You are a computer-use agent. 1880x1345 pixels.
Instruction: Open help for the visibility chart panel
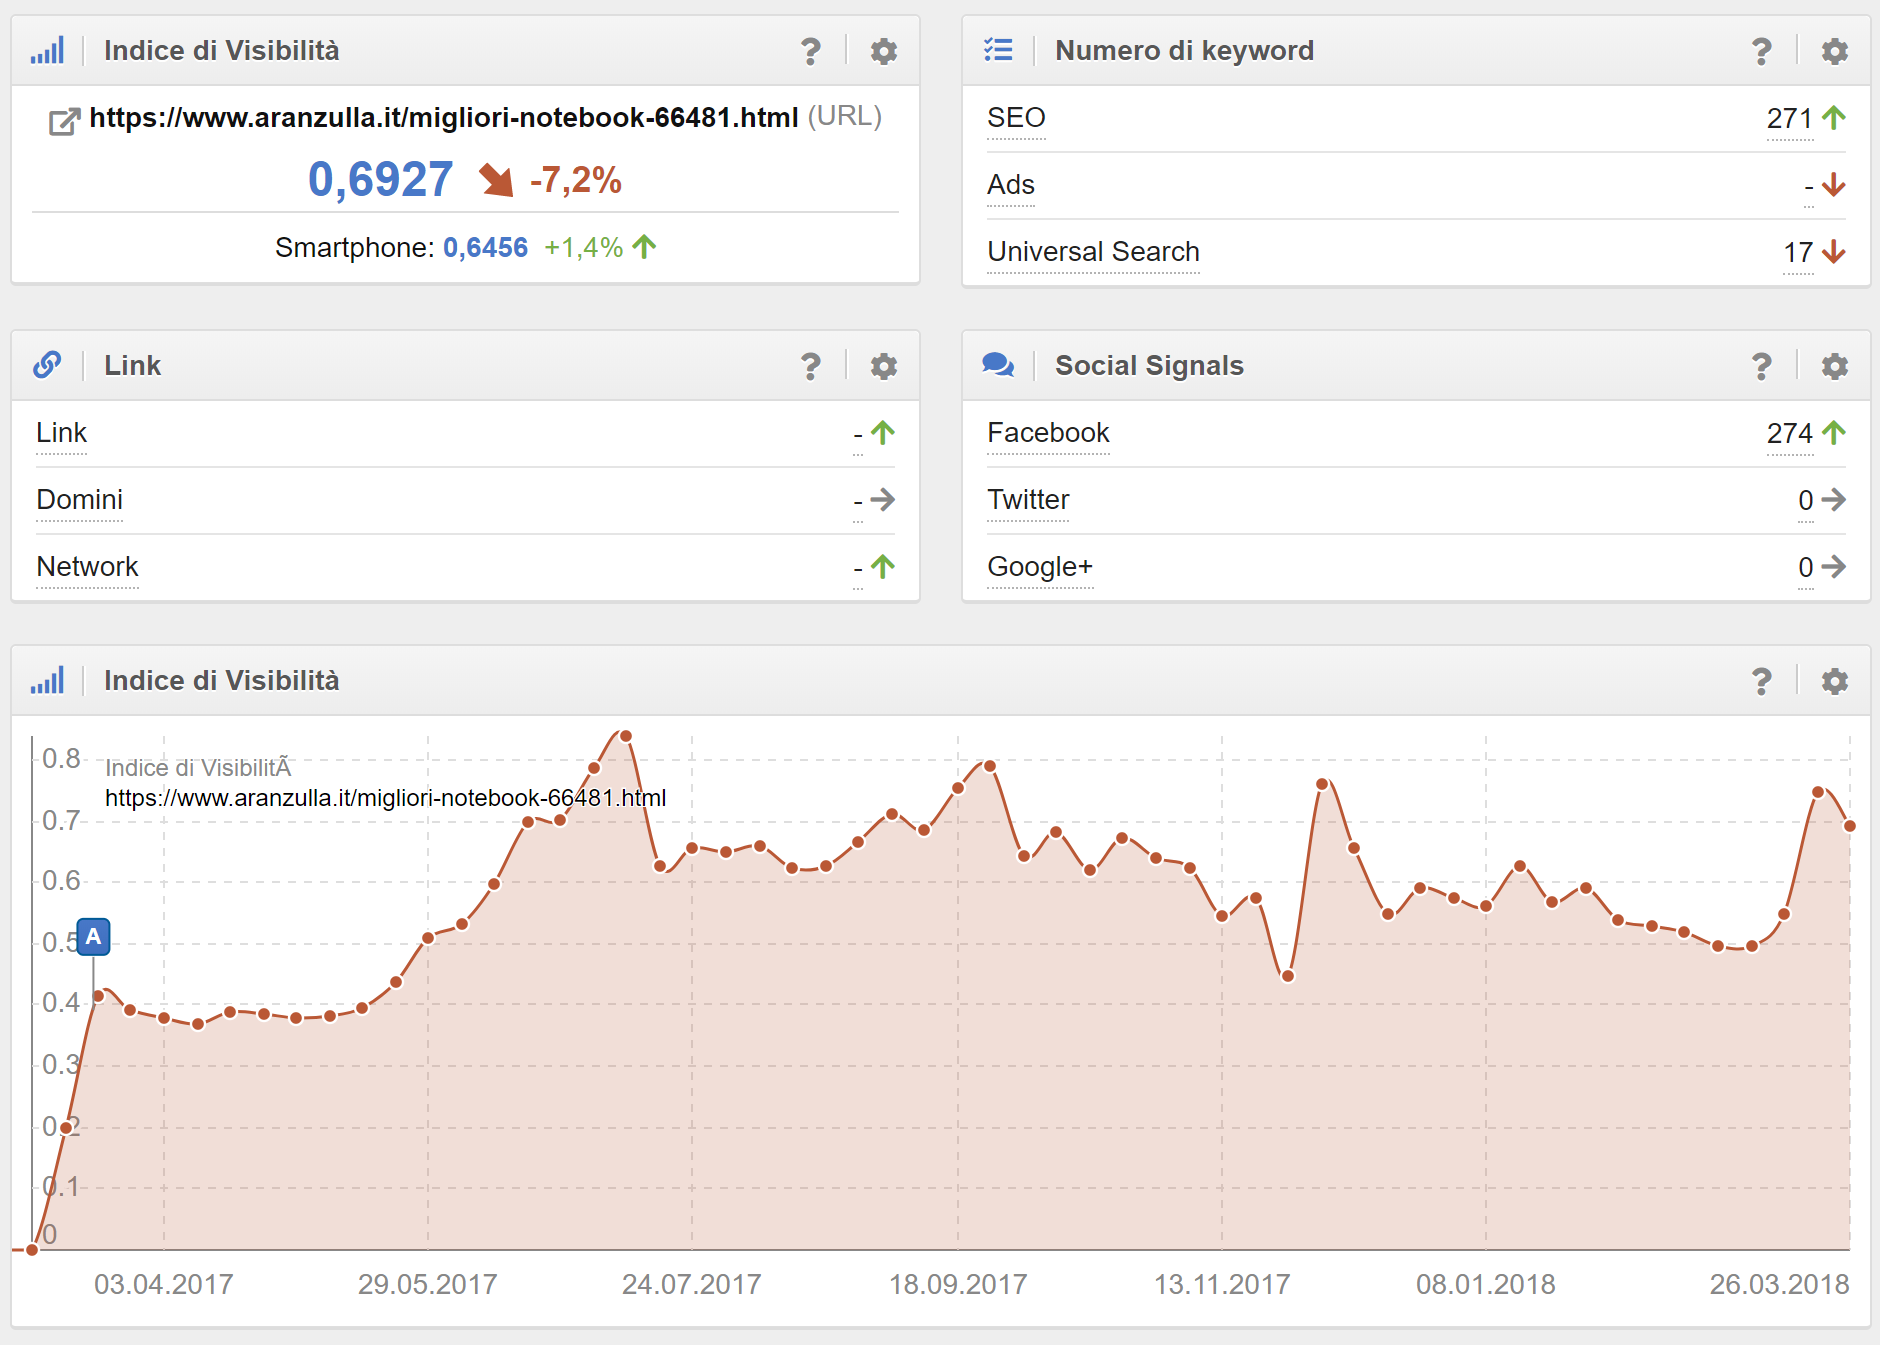click(1762, 681)
